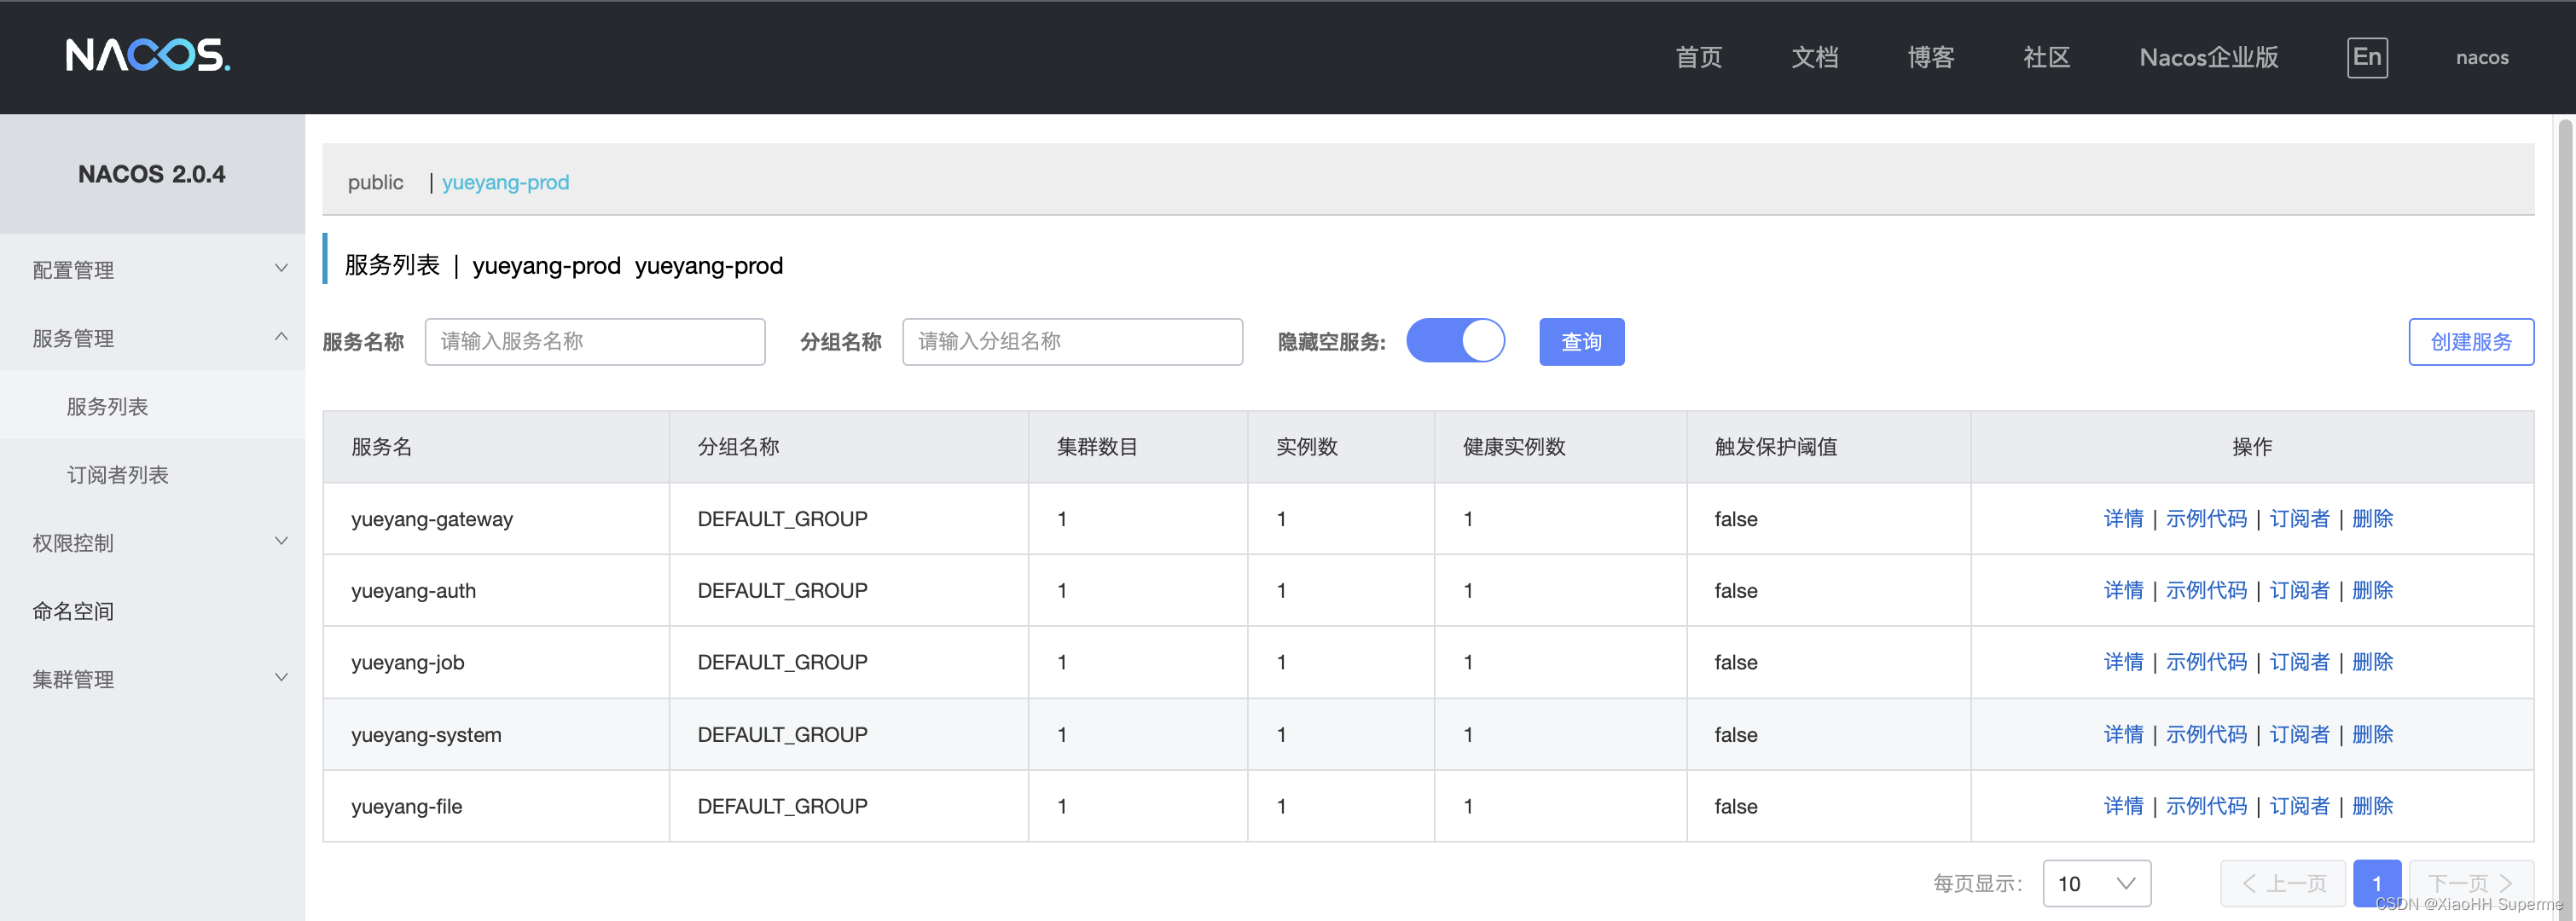Select page 1 in pagination
This screenshot has height=921, width=2576.
pos(2376,883)
